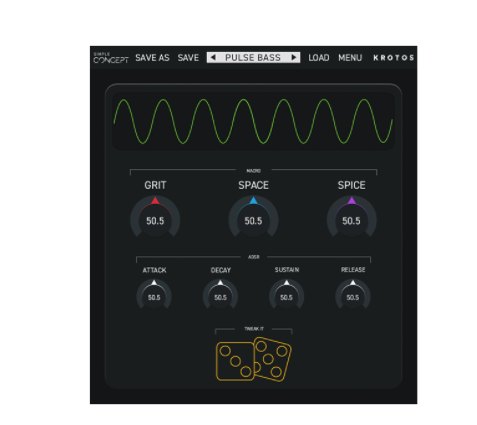Screen dimensions: 477x425
Task: Click the ATTACK knob
Action: 154,295
